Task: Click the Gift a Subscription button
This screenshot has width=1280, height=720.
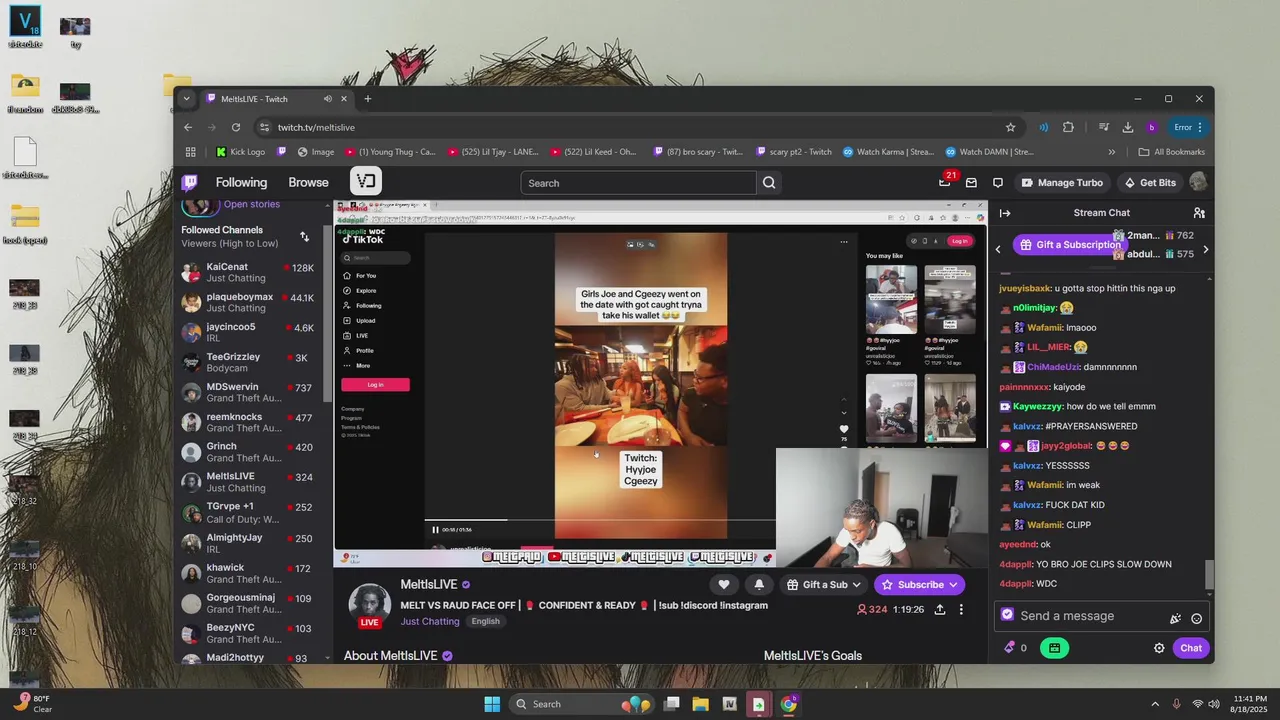Action: coord(1070,245)
